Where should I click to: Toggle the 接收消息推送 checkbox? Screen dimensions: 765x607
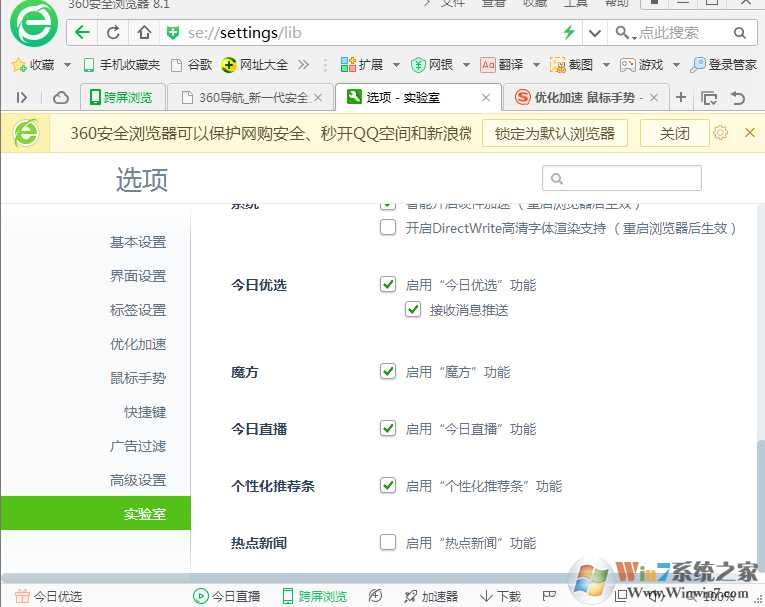pyautogui.click(x=413, y=310)
